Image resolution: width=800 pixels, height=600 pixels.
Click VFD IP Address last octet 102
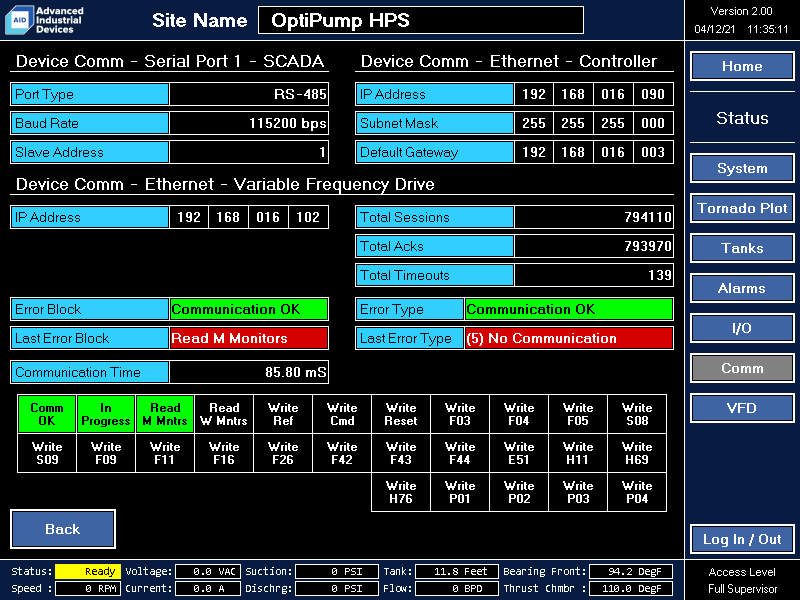[x=308, y=217]
